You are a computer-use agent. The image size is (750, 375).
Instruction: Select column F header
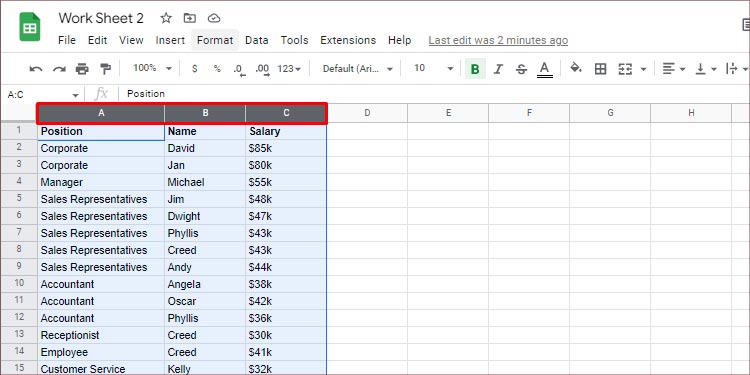(x=529, y=113)
